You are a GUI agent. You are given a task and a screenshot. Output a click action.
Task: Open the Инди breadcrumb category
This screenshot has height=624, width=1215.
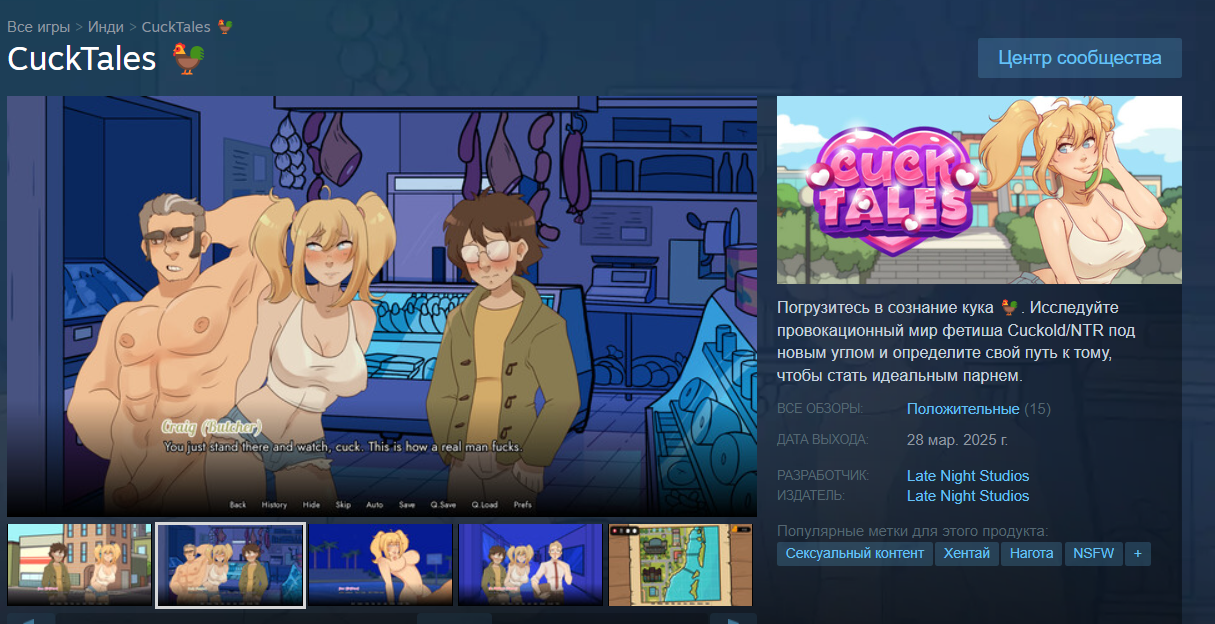(x=106, y=26)
